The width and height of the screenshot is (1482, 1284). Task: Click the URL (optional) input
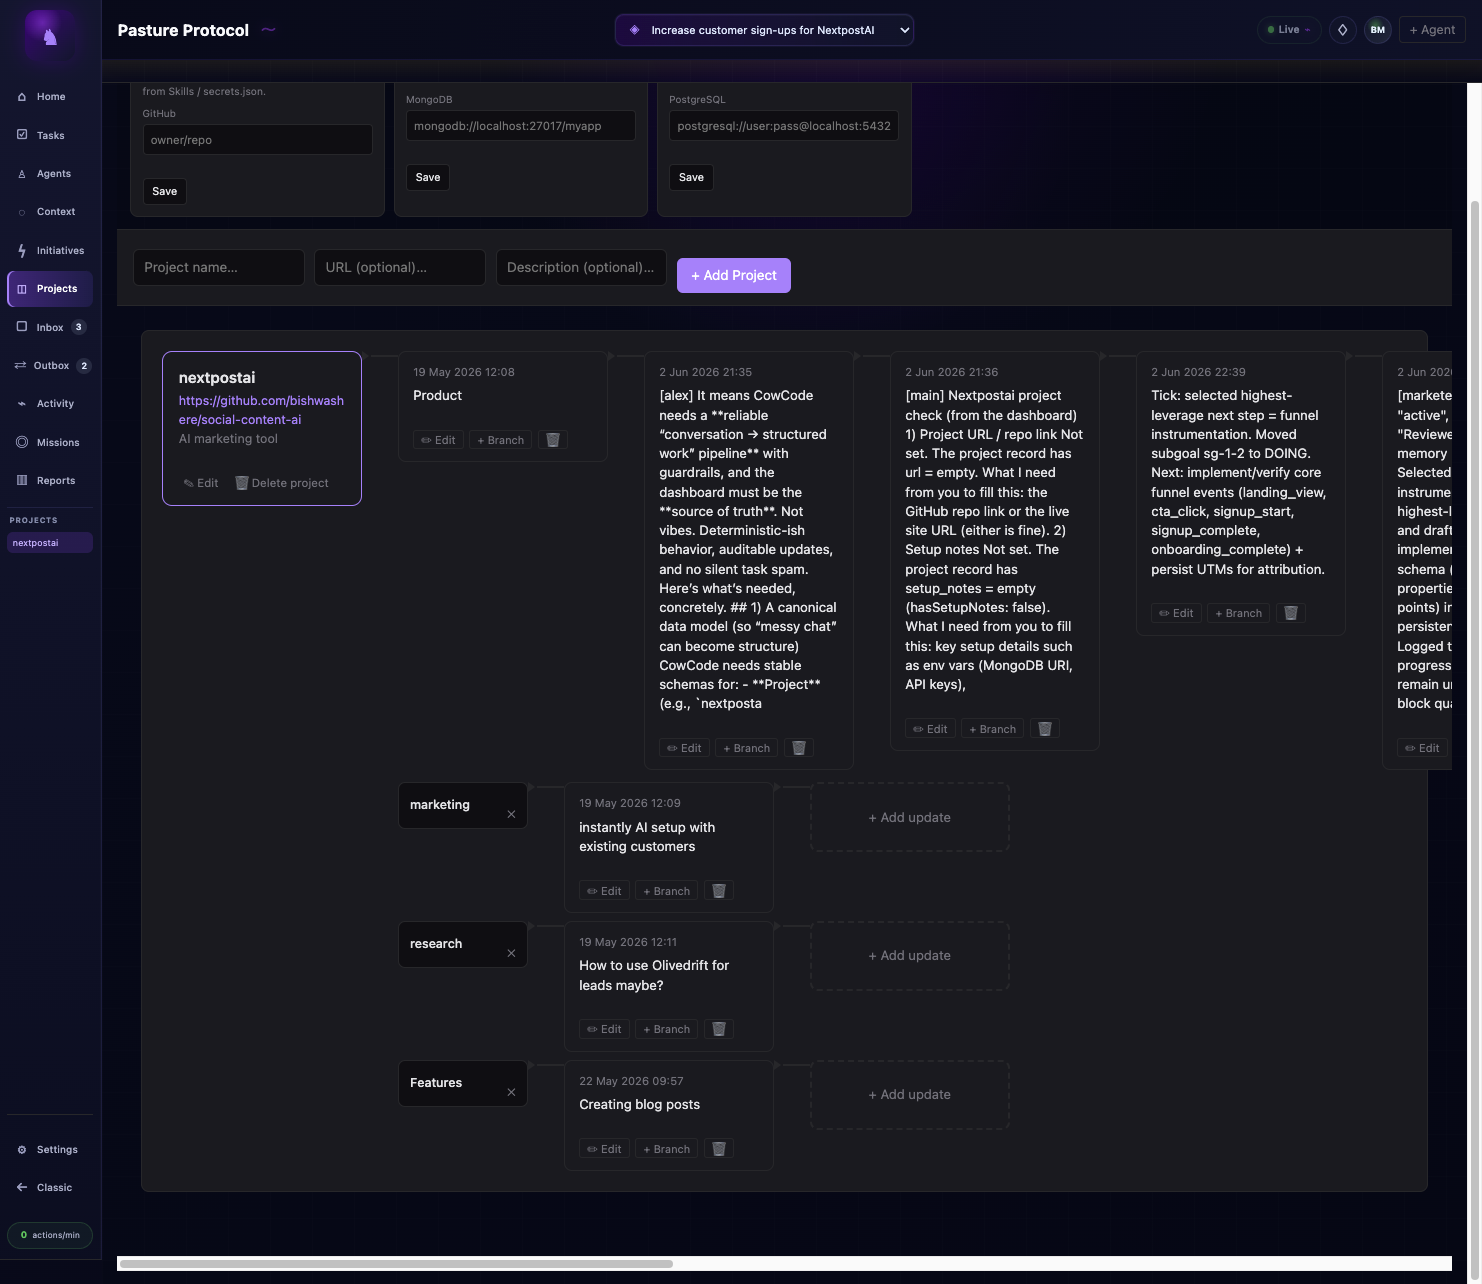click(x=400, y=268)
